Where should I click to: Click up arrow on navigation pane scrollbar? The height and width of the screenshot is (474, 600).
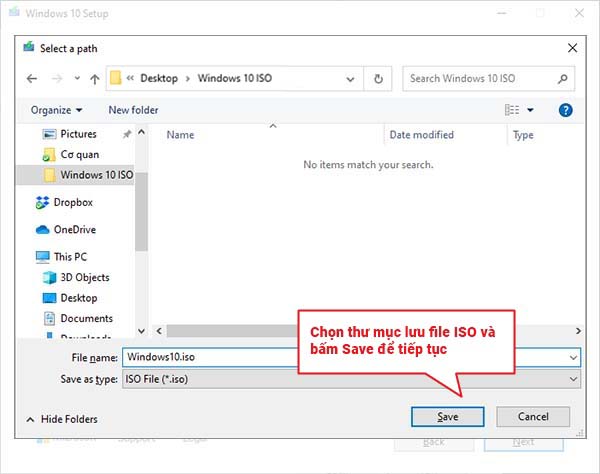141,132
